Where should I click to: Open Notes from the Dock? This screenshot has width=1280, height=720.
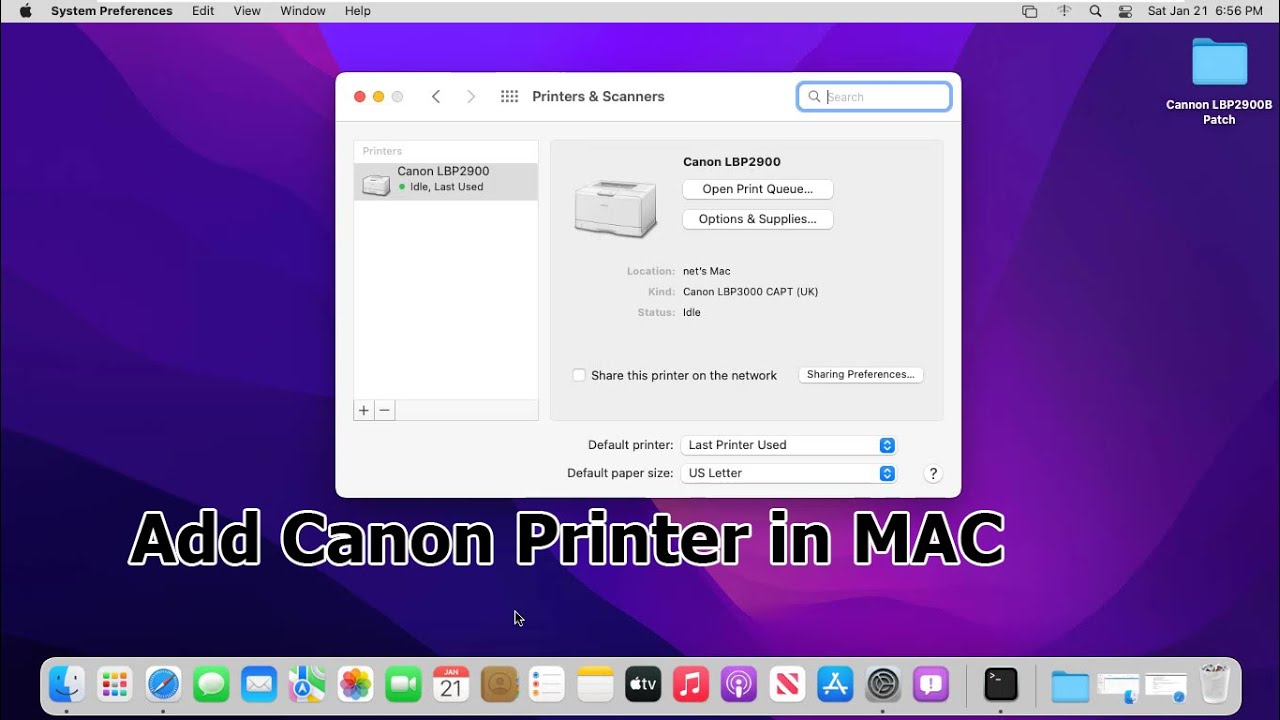pyautogui.click(x=595, y=684)
